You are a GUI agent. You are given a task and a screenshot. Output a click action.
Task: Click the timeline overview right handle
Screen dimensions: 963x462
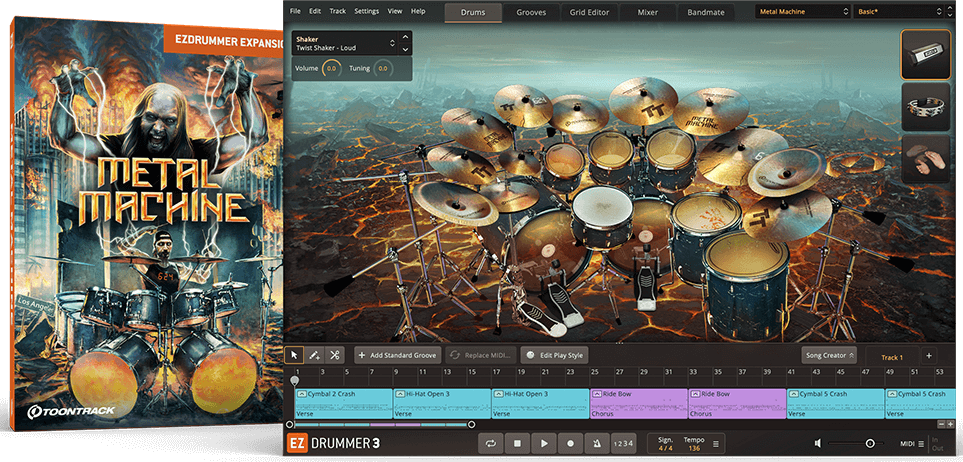pos(471,425)
